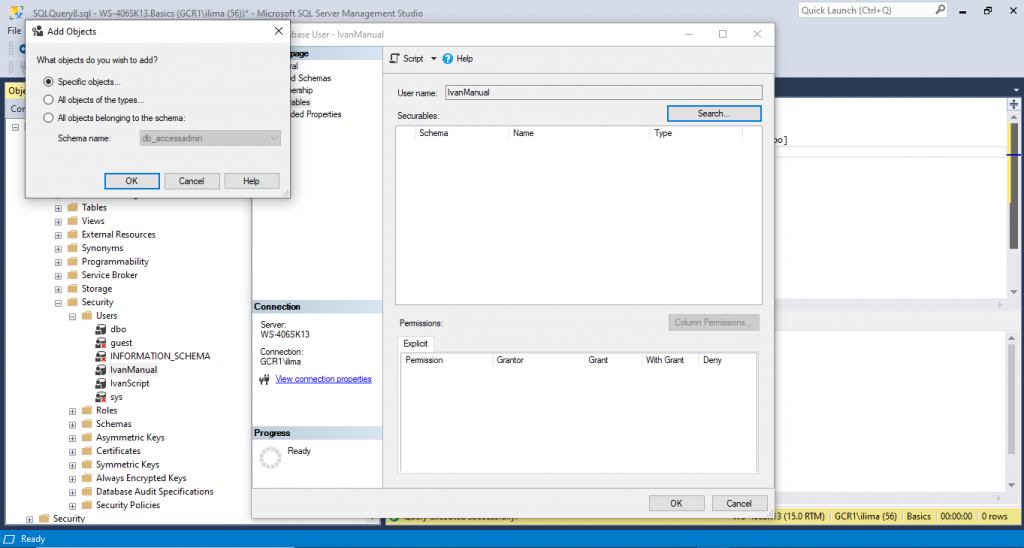Click the Roles folder icon

pyautogui.click(x=87, y=410)
